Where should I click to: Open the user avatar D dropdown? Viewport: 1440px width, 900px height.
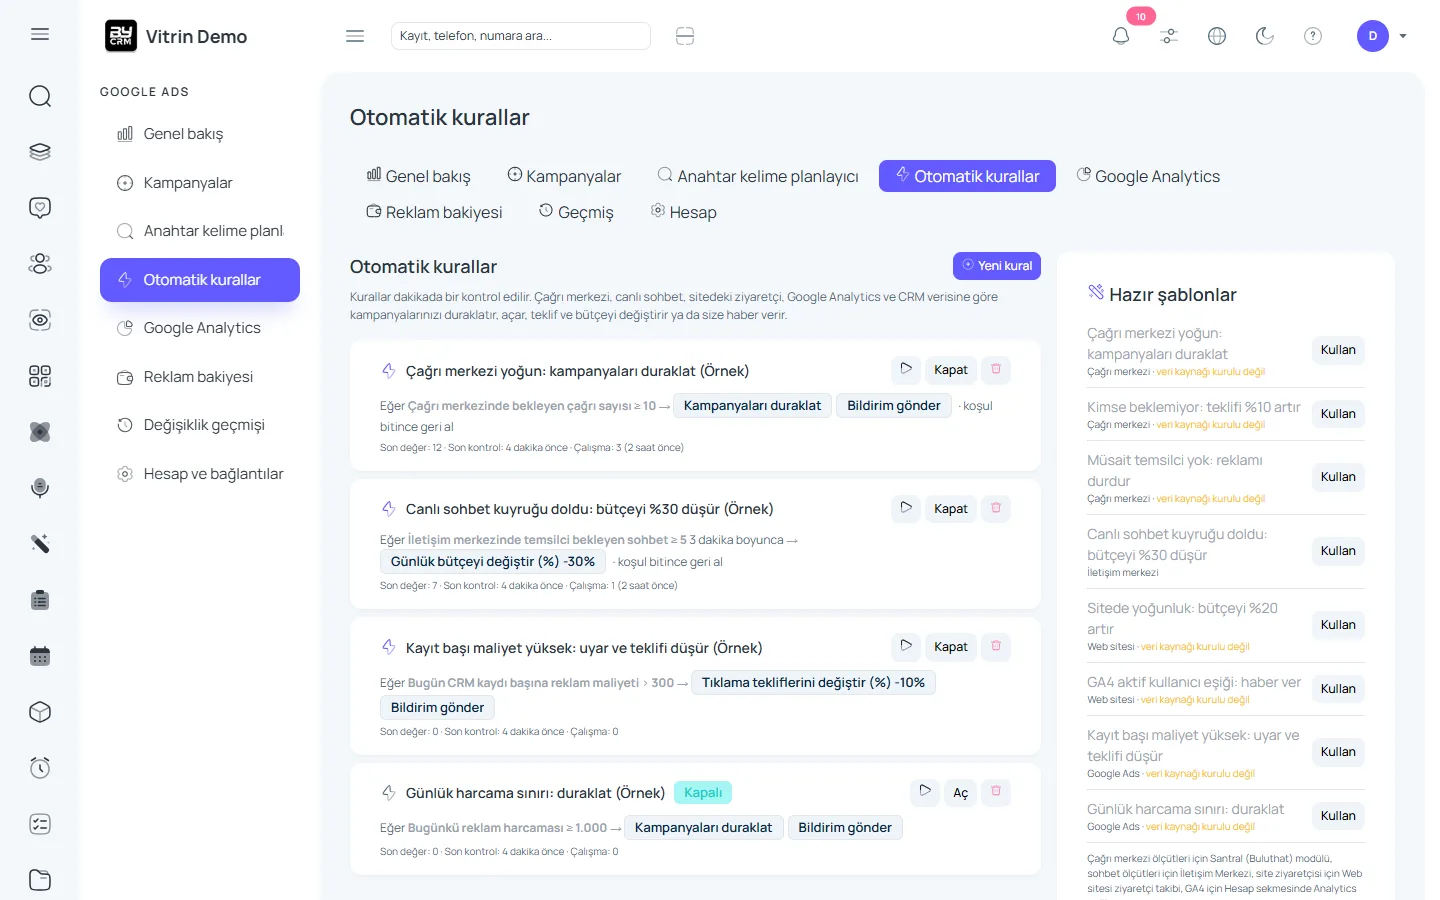coord(1382,36)
